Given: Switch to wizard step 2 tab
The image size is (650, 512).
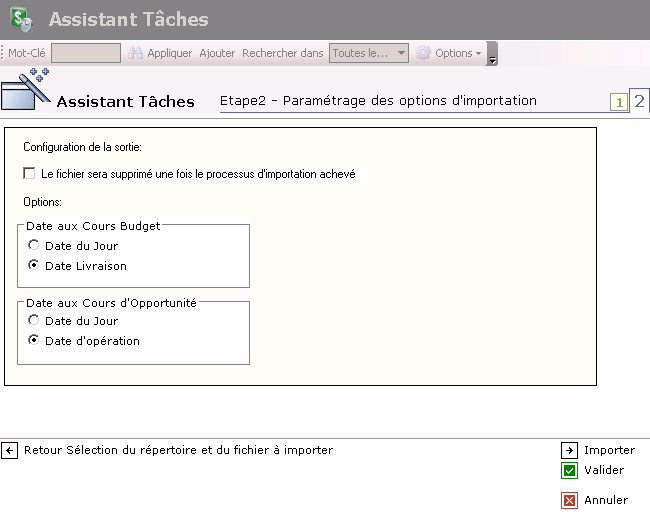Looking at the screenshot, I should (639, 100).
